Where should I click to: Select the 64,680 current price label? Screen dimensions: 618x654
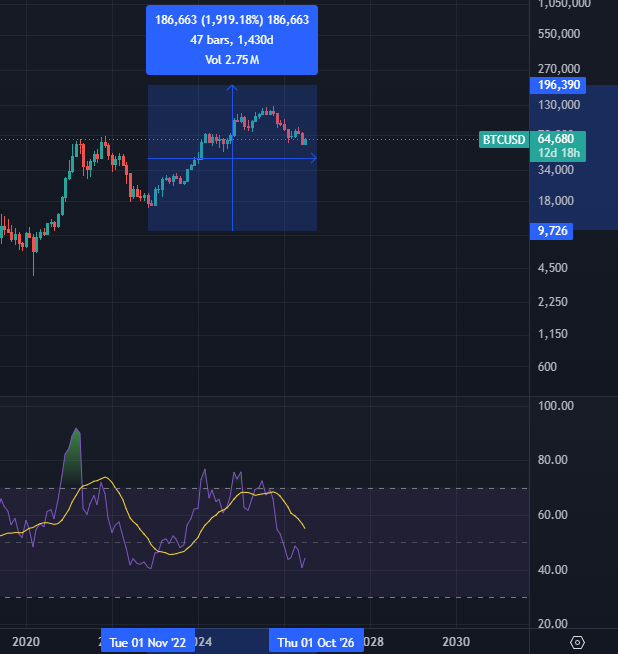[556, 138]
